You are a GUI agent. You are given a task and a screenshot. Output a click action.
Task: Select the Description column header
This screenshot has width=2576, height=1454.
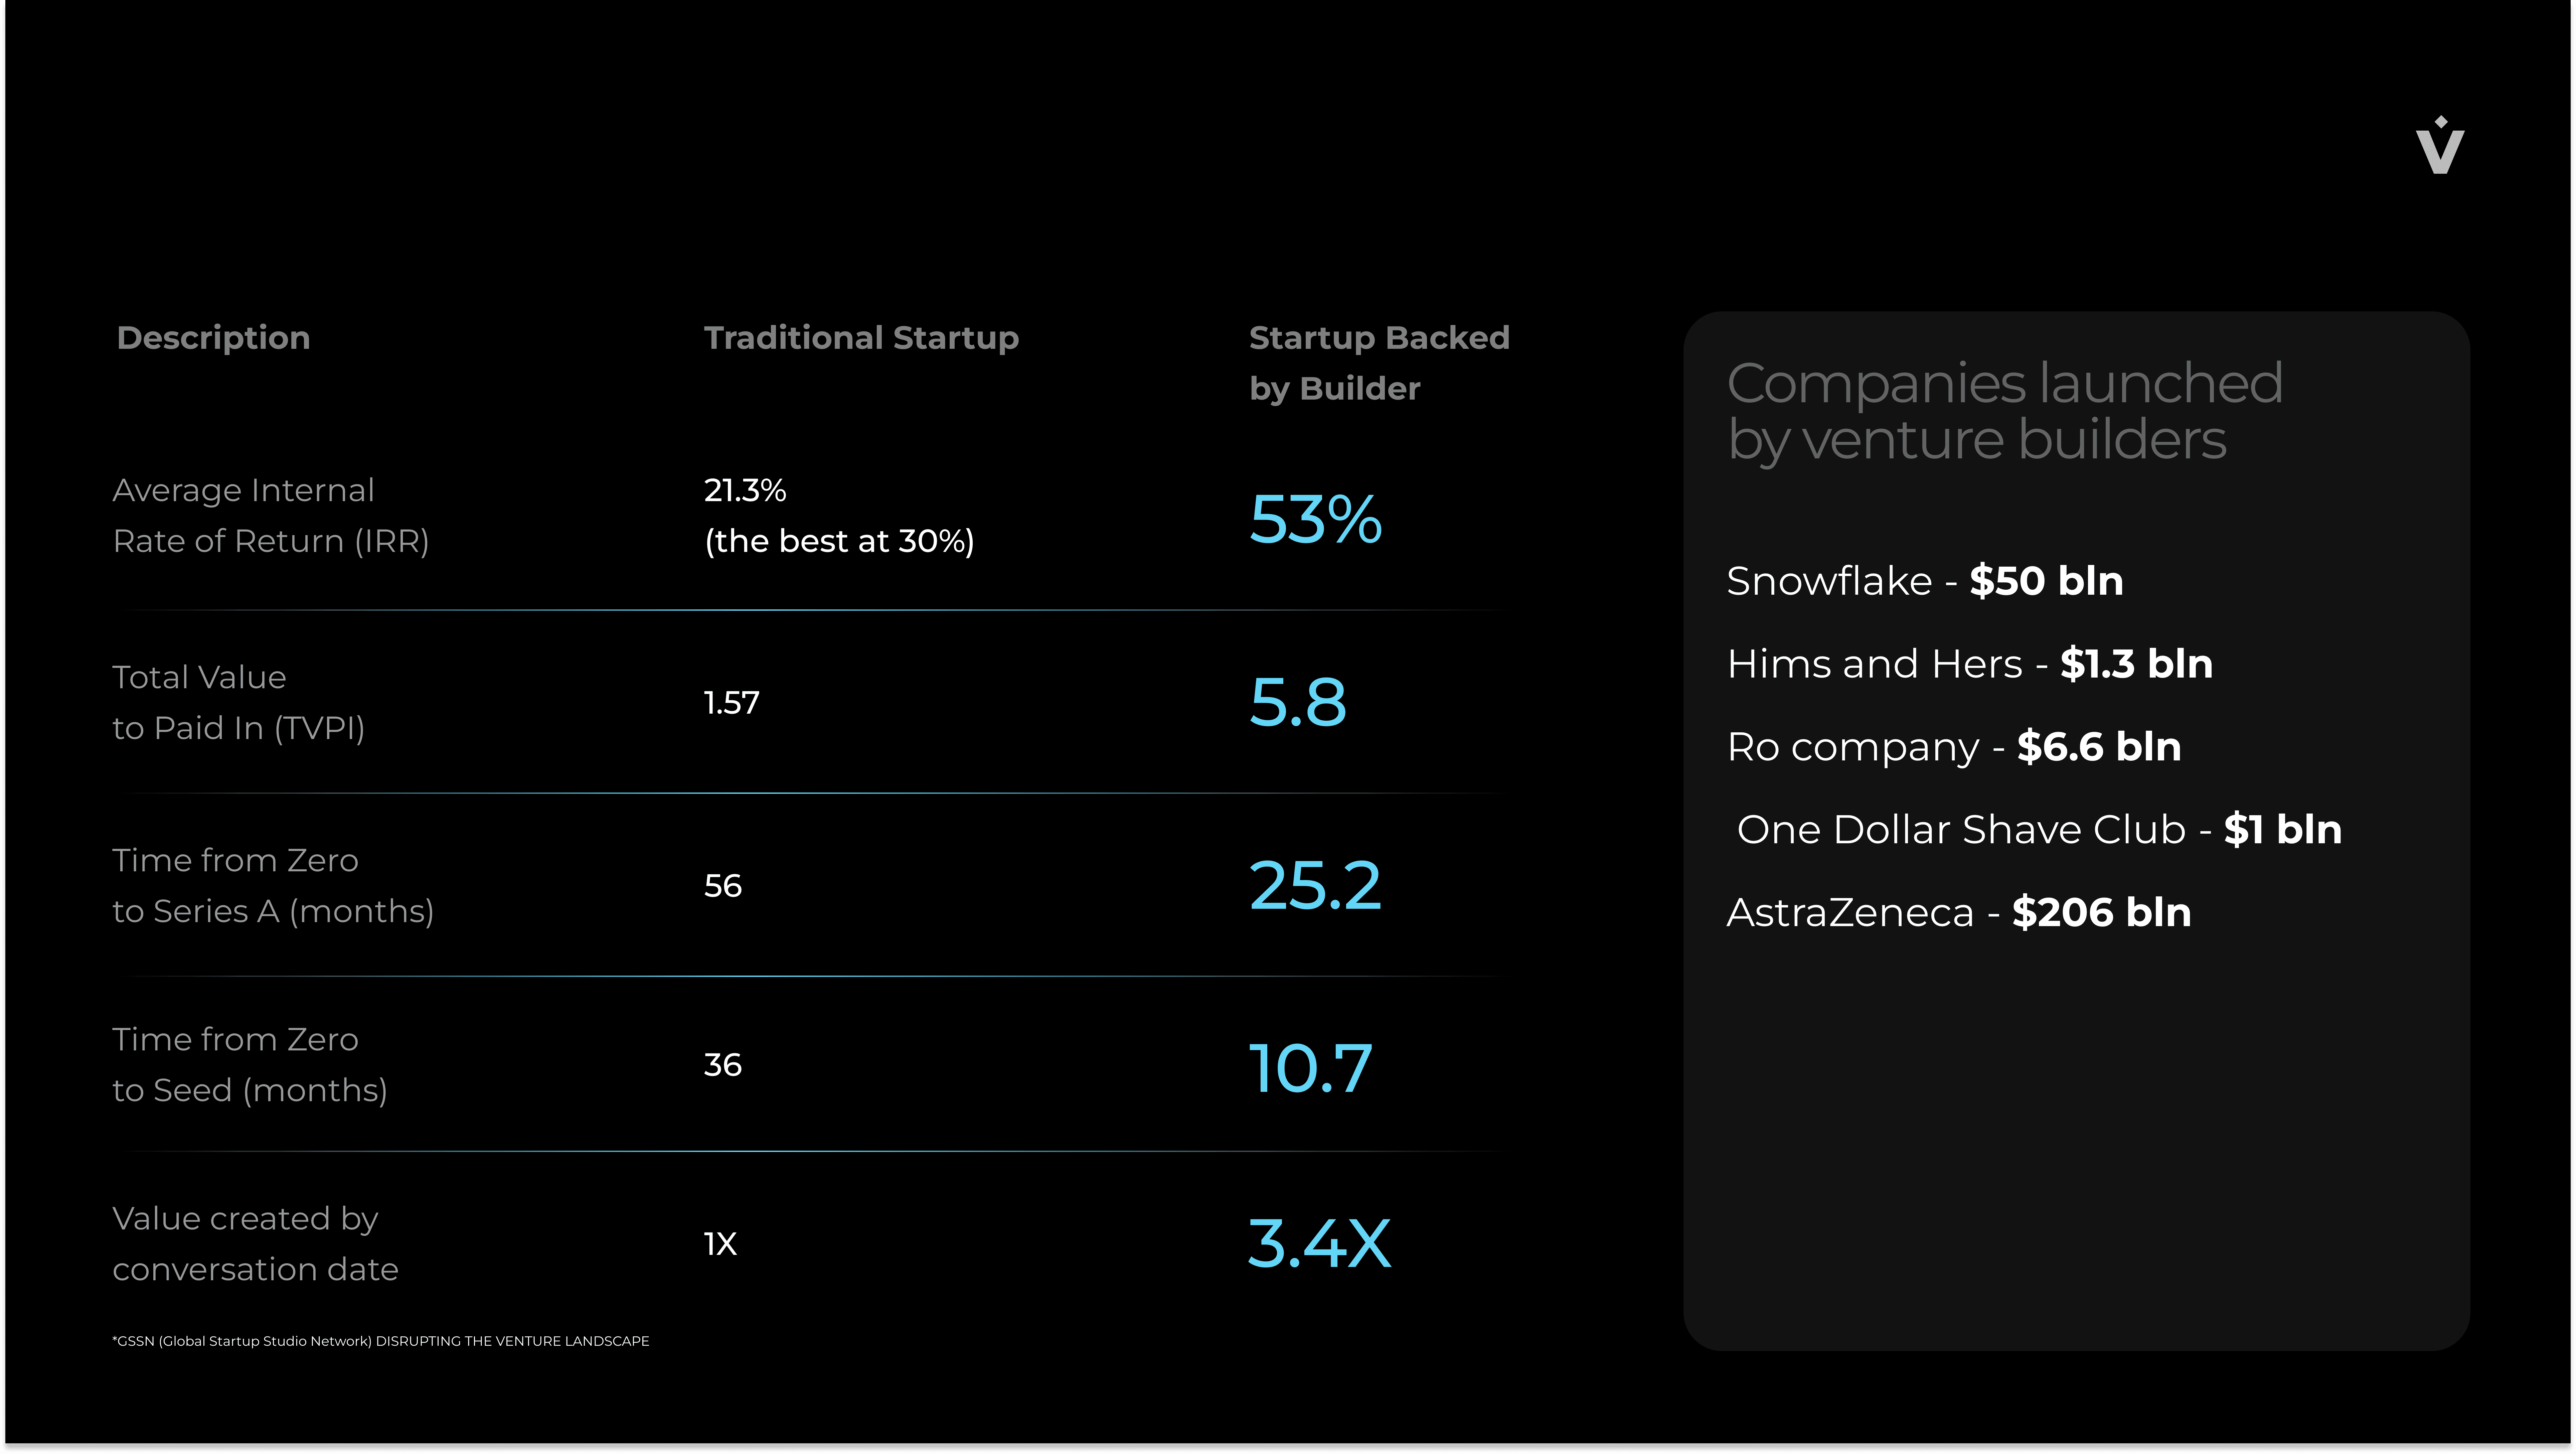point(213,338)
